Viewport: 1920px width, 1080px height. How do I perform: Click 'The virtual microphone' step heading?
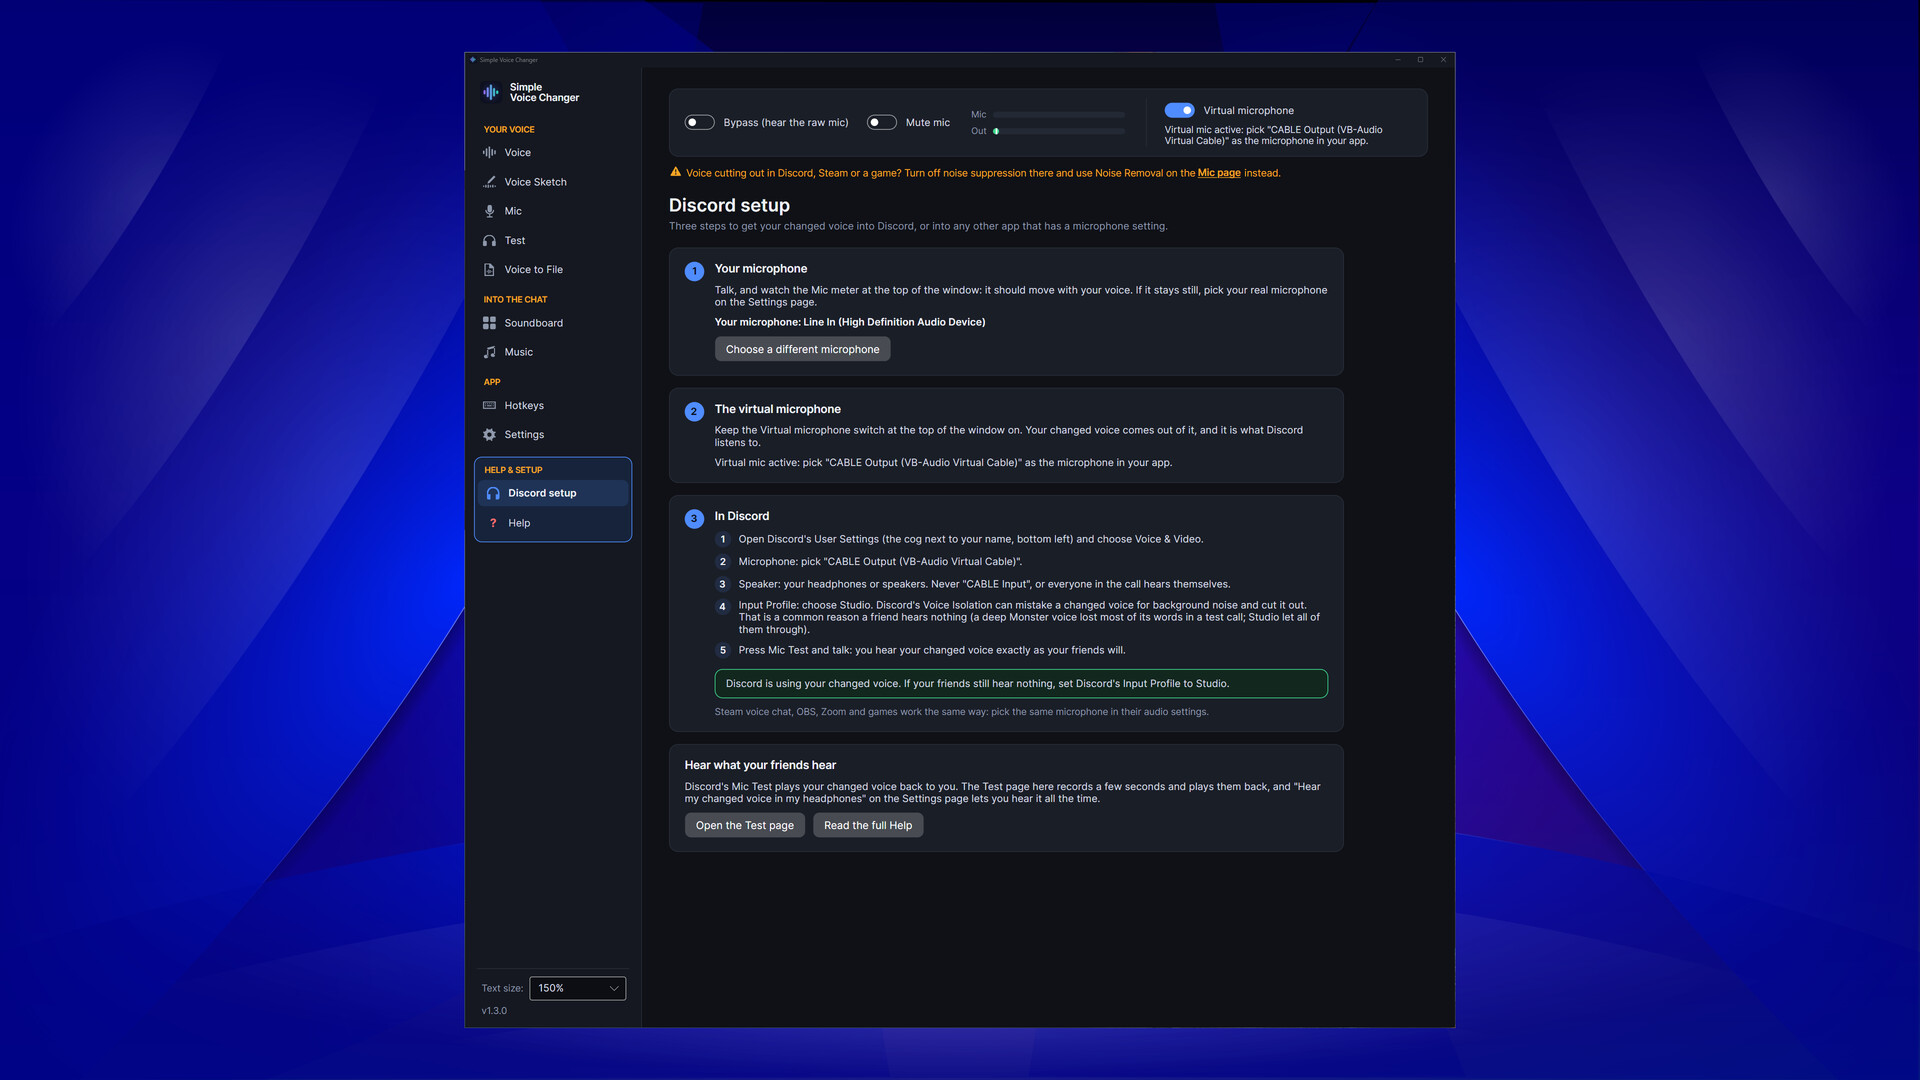[x=777, y=409]
